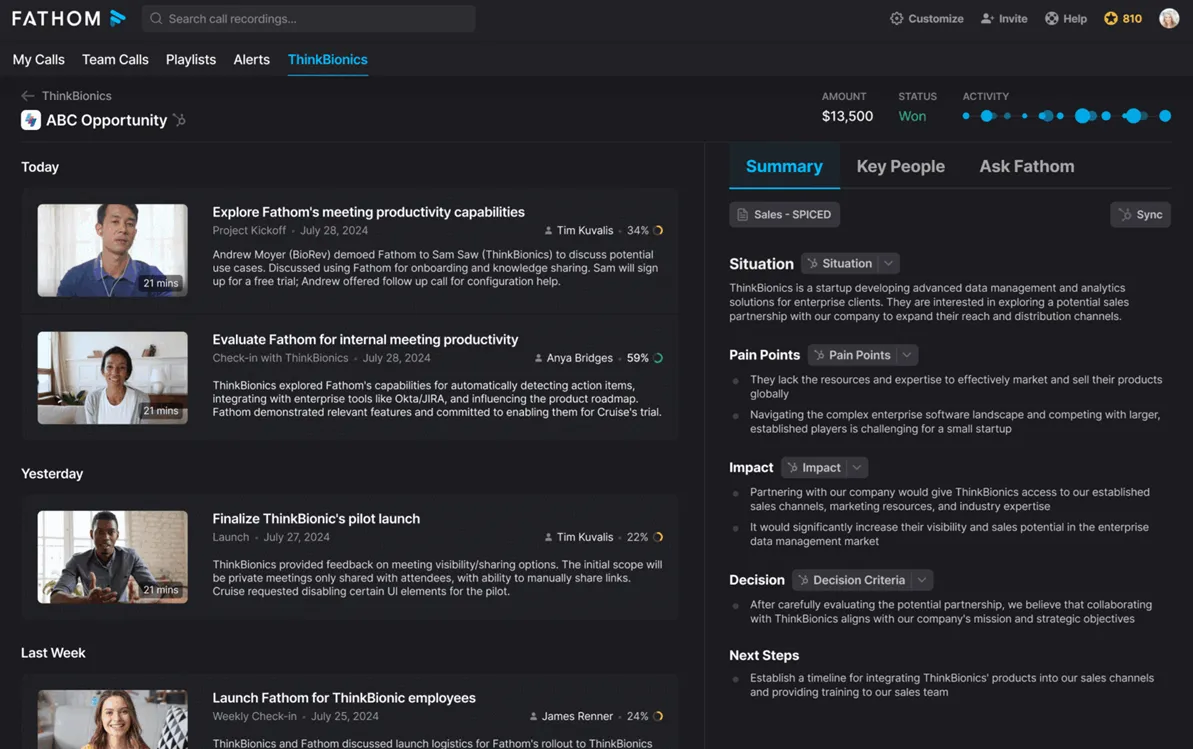This screenshot has height=749, width=1193.
Task: Click the back arrow beside ThinkBionics
Action: [28, 96]
